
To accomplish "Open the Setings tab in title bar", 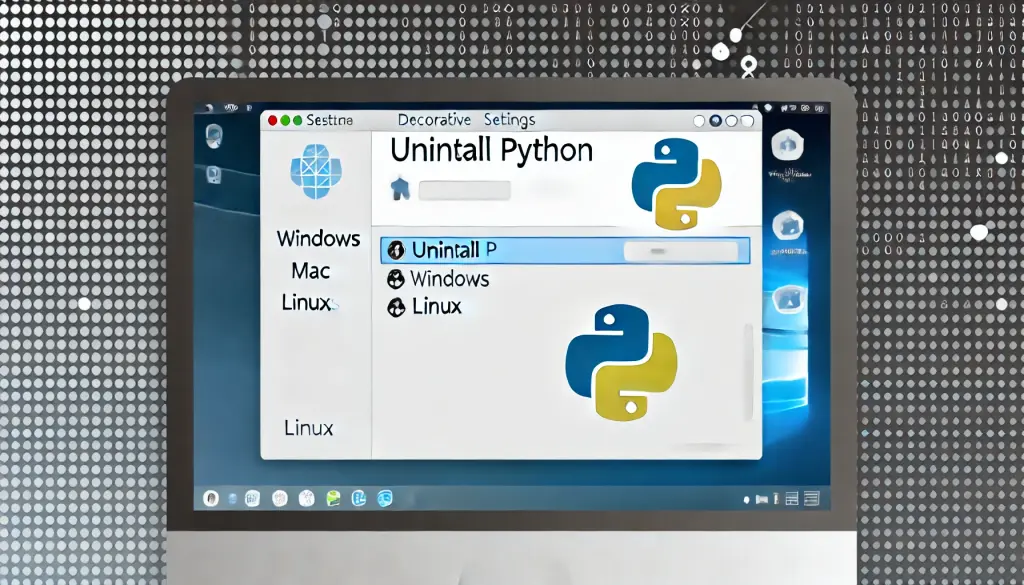I will pyautogui.click(x=509, y=120).
